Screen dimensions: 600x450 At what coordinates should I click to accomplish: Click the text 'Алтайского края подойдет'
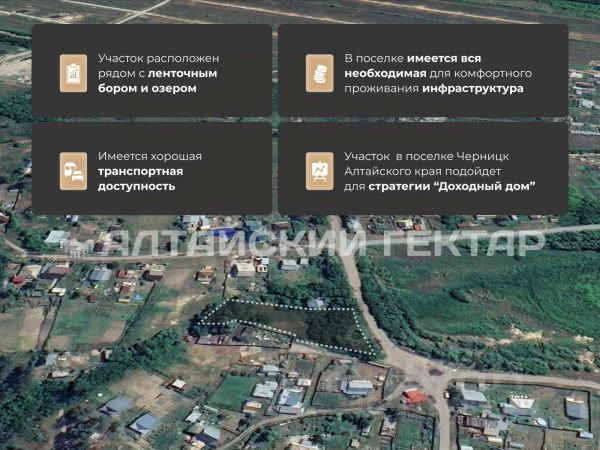[422, 171]
